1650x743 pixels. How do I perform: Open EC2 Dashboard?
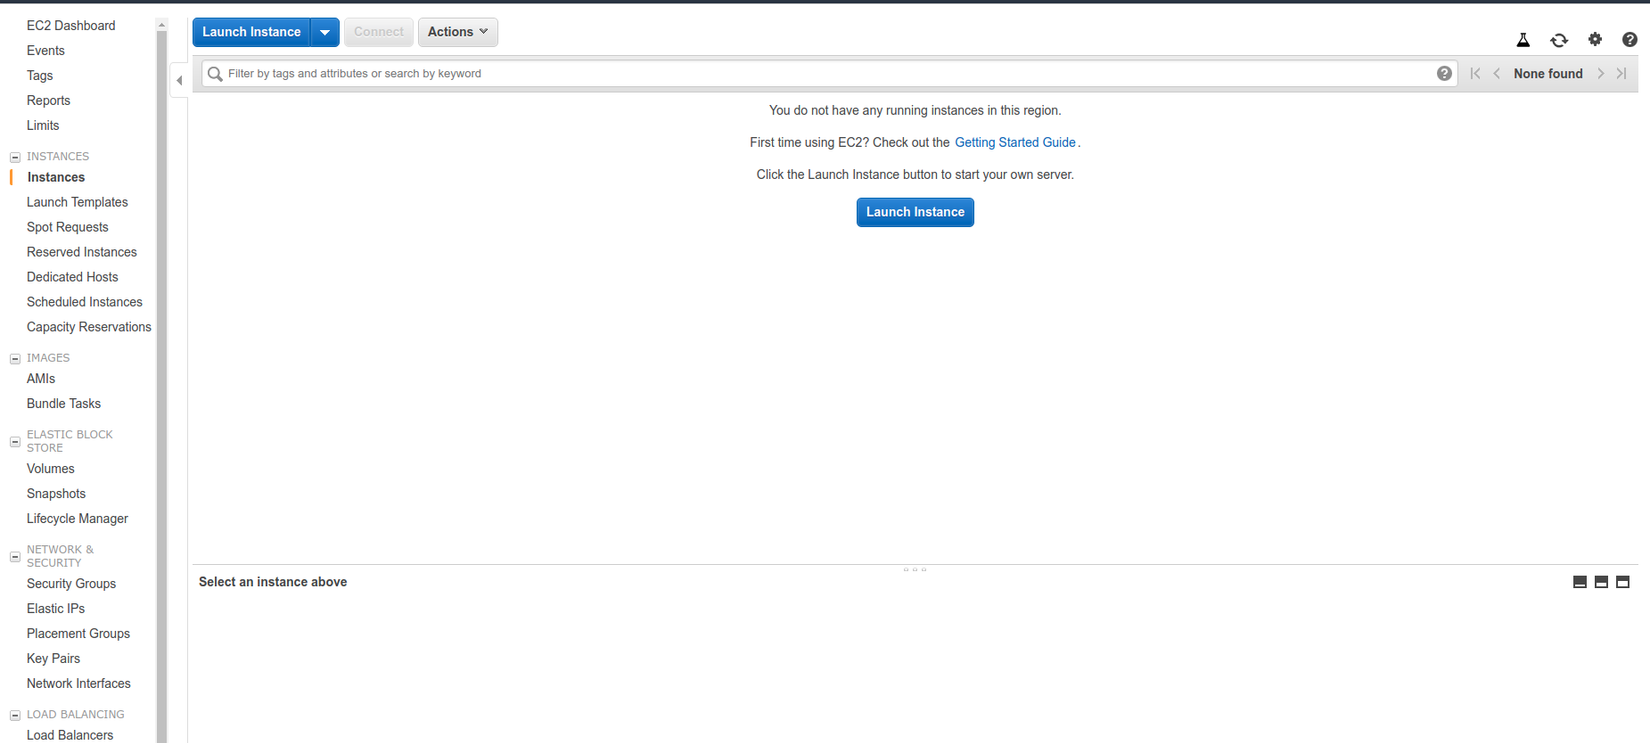[x=71, y=25]
